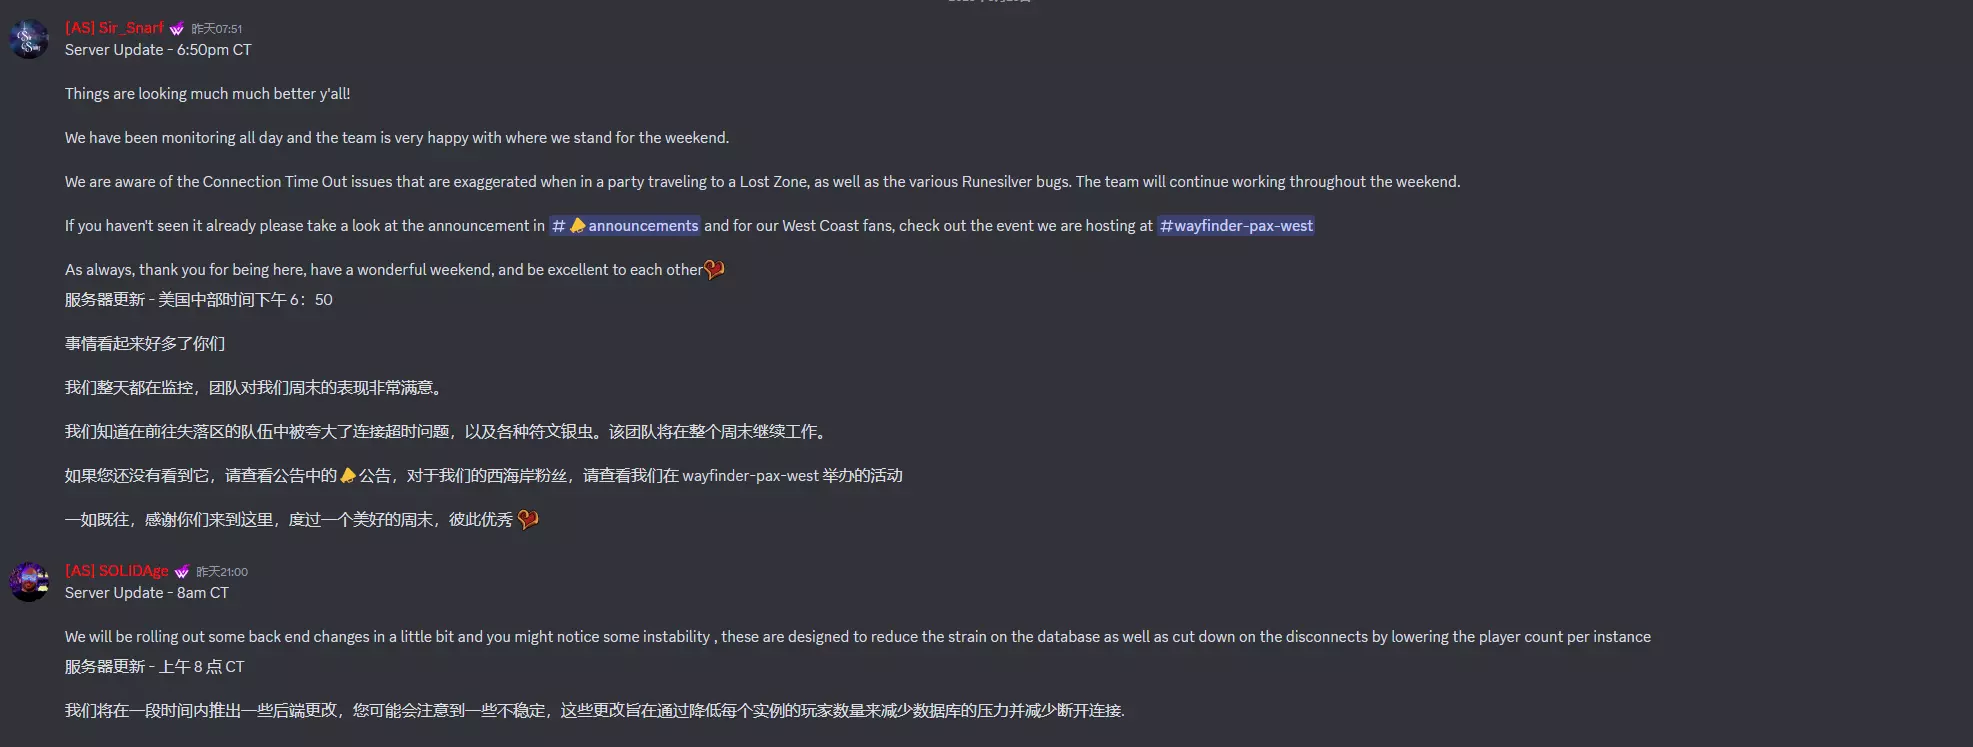Open SOLIDAge's profile avatar
1973x747 pixels.
click(29, 582)
